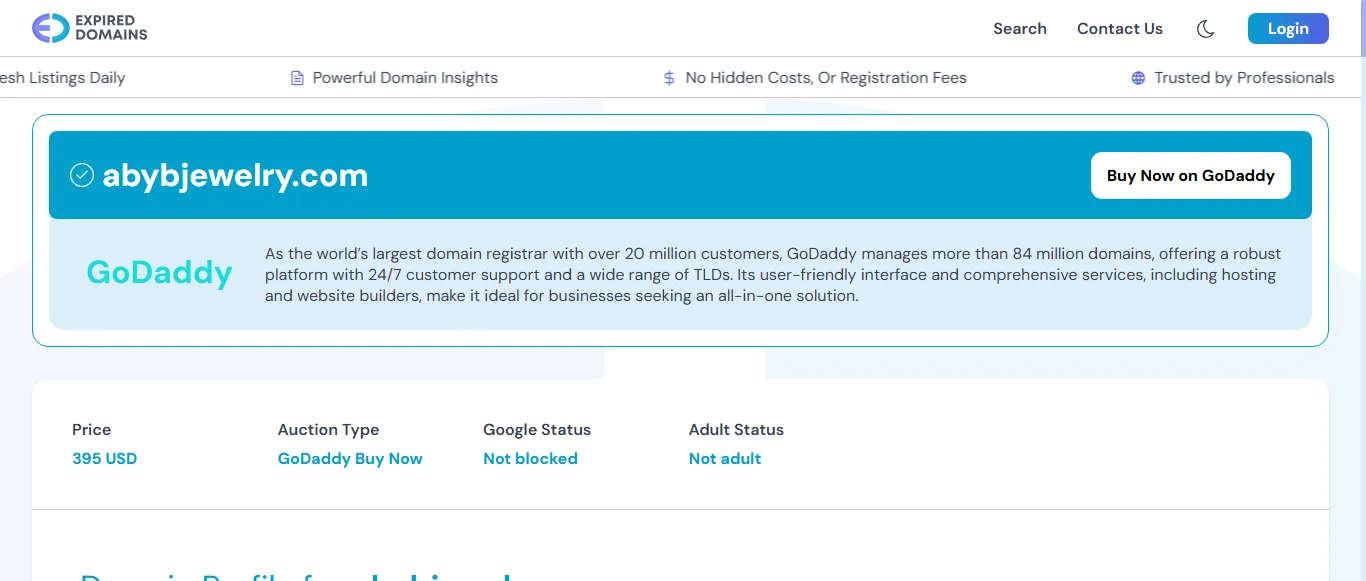
Task: Click the globe icon beside Trusted by Professionals
Action: (x=1138, y=78)
